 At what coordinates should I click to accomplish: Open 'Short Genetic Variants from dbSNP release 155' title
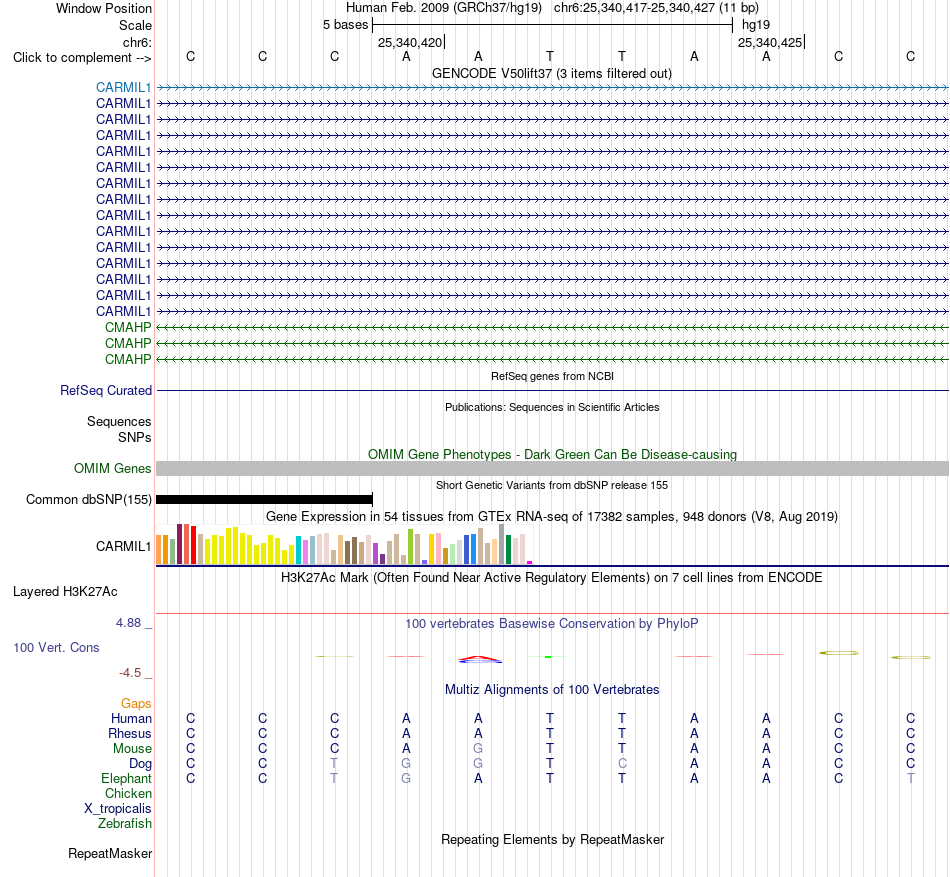tap(552, 485)
